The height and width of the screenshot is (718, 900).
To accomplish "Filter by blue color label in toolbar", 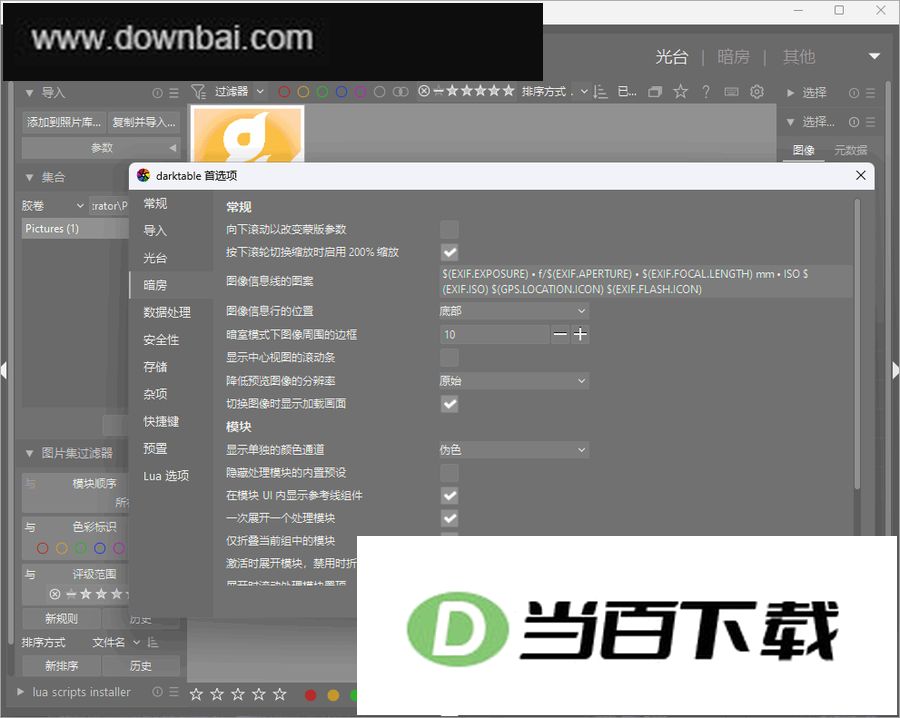I will tap(341, 92).
